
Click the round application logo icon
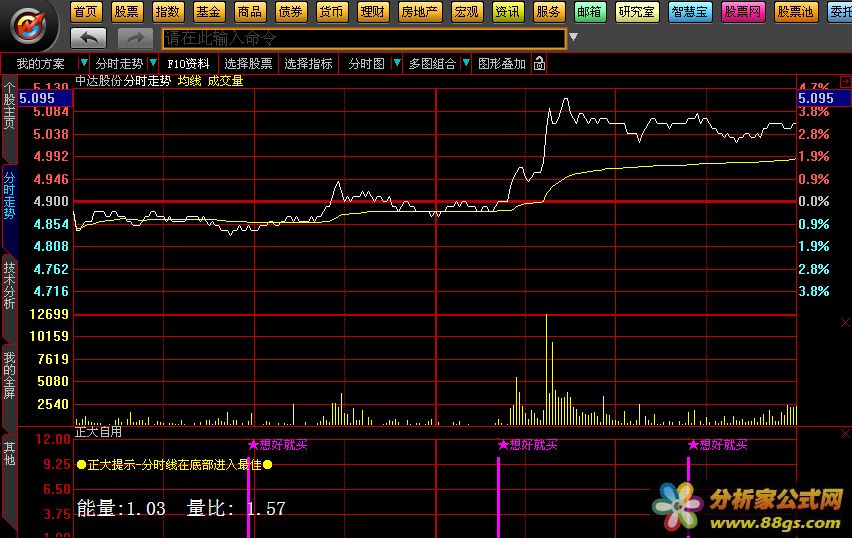[28, 26]
